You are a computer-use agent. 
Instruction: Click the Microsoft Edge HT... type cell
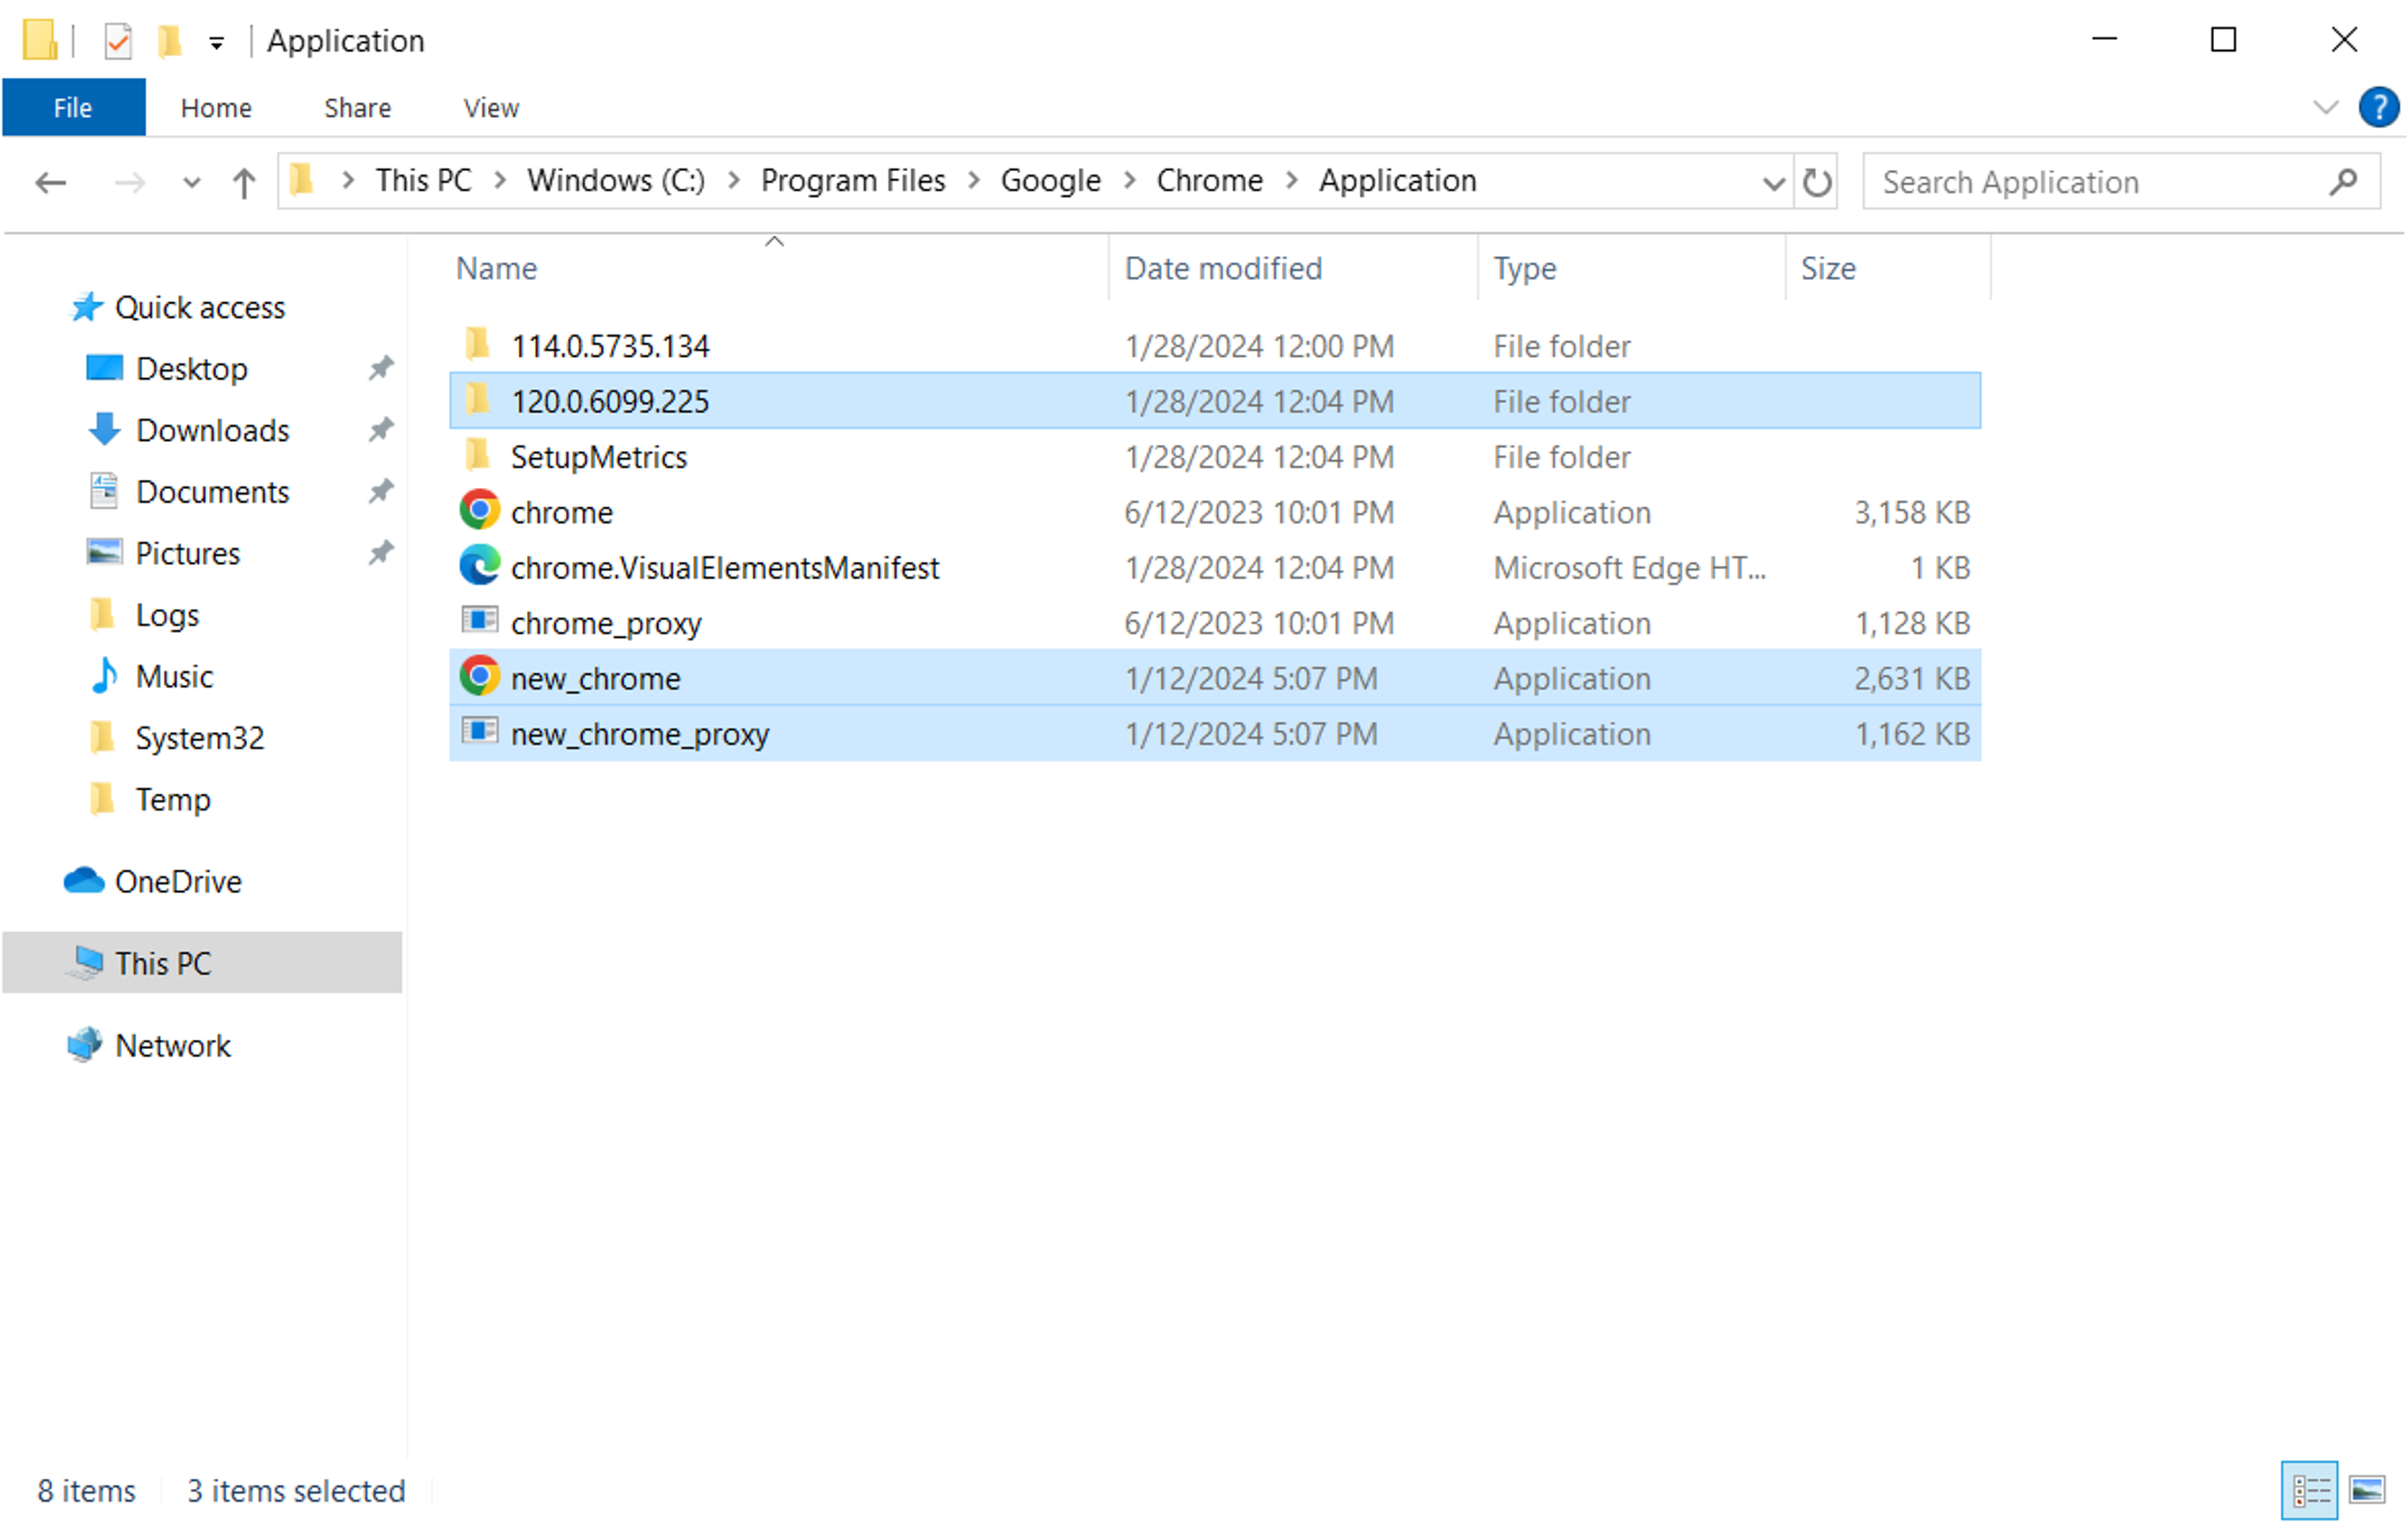(1630, 568)
